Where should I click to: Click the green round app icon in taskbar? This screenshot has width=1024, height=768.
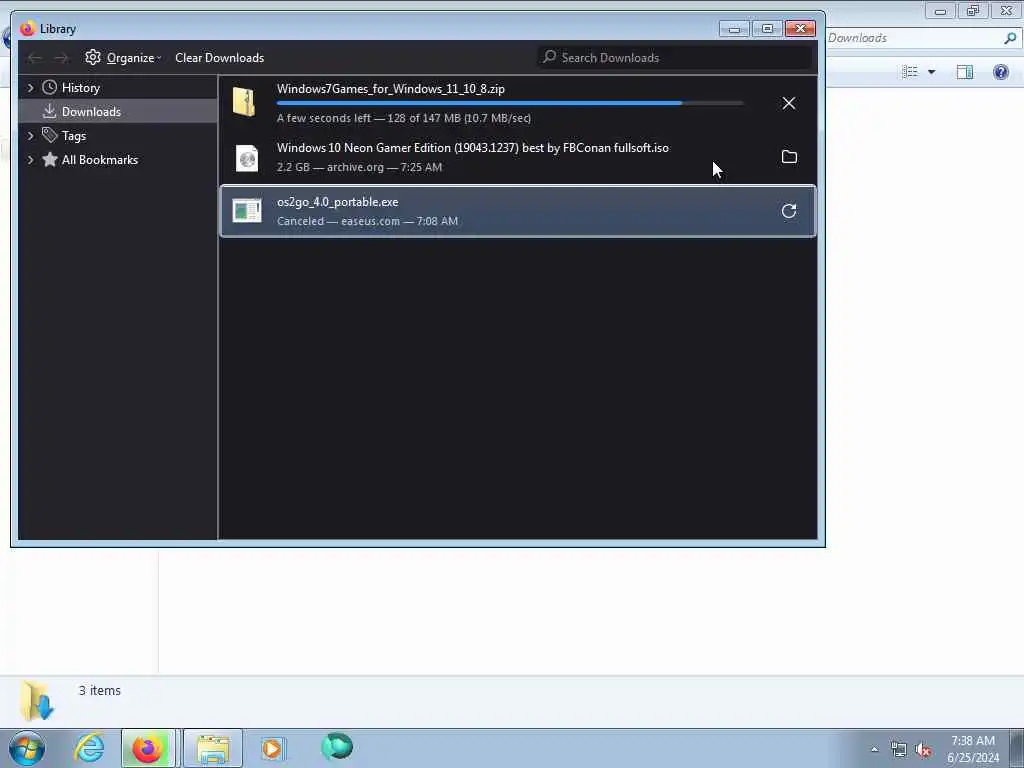click(x=337, y=746)
